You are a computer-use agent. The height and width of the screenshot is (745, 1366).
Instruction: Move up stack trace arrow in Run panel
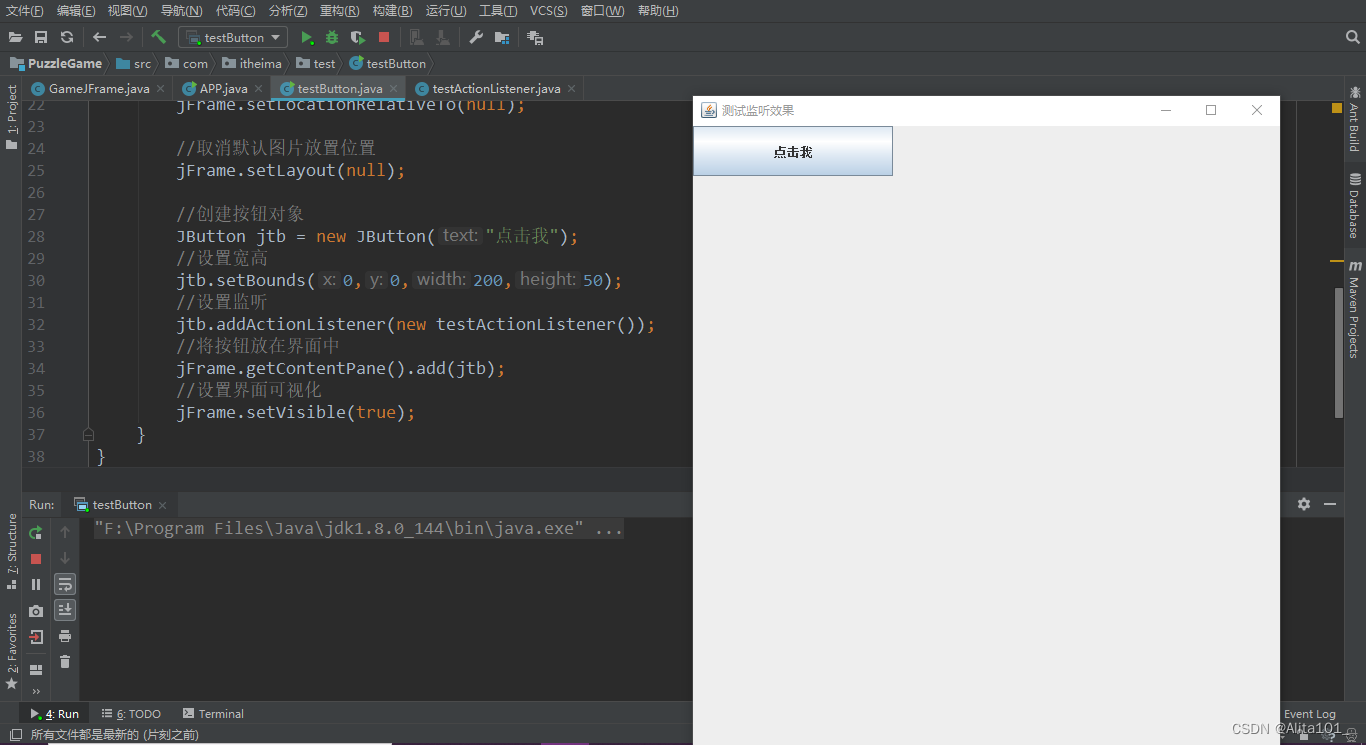tap(65, 532)
